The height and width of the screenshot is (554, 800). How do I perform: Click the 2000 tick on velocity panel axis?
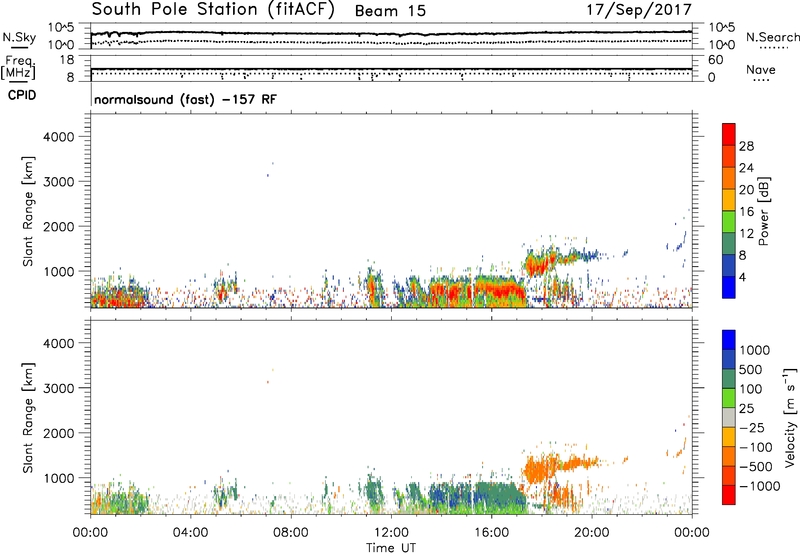59,433
